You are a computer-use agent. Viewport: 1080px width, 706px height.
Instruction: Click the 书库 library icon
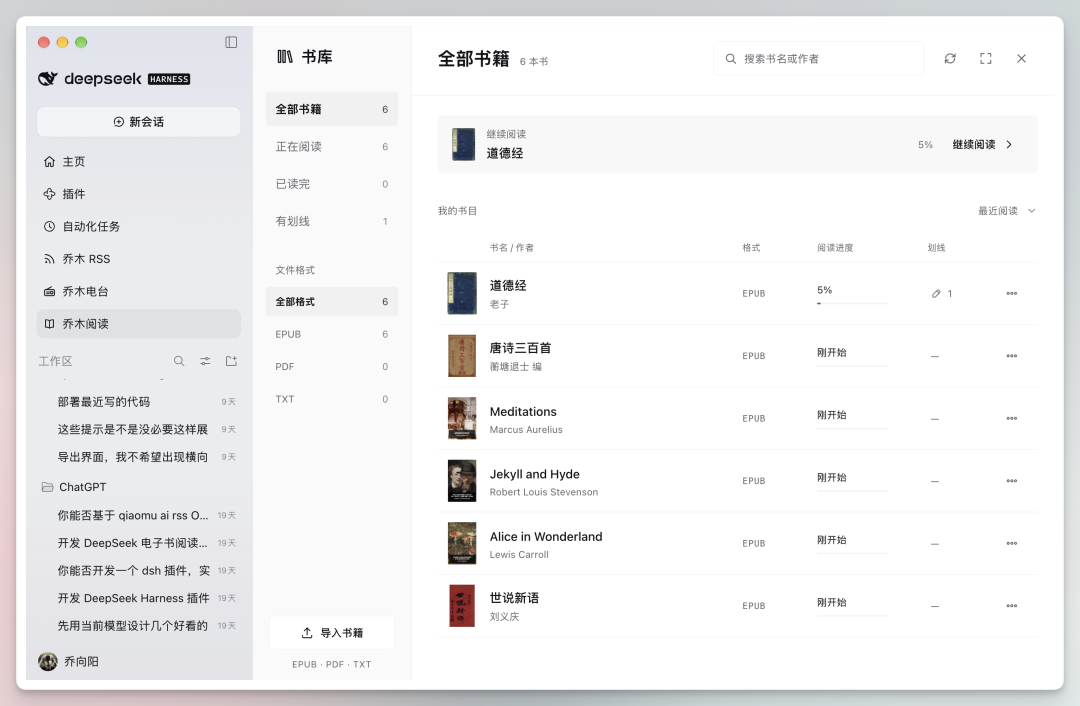[284, 56]
